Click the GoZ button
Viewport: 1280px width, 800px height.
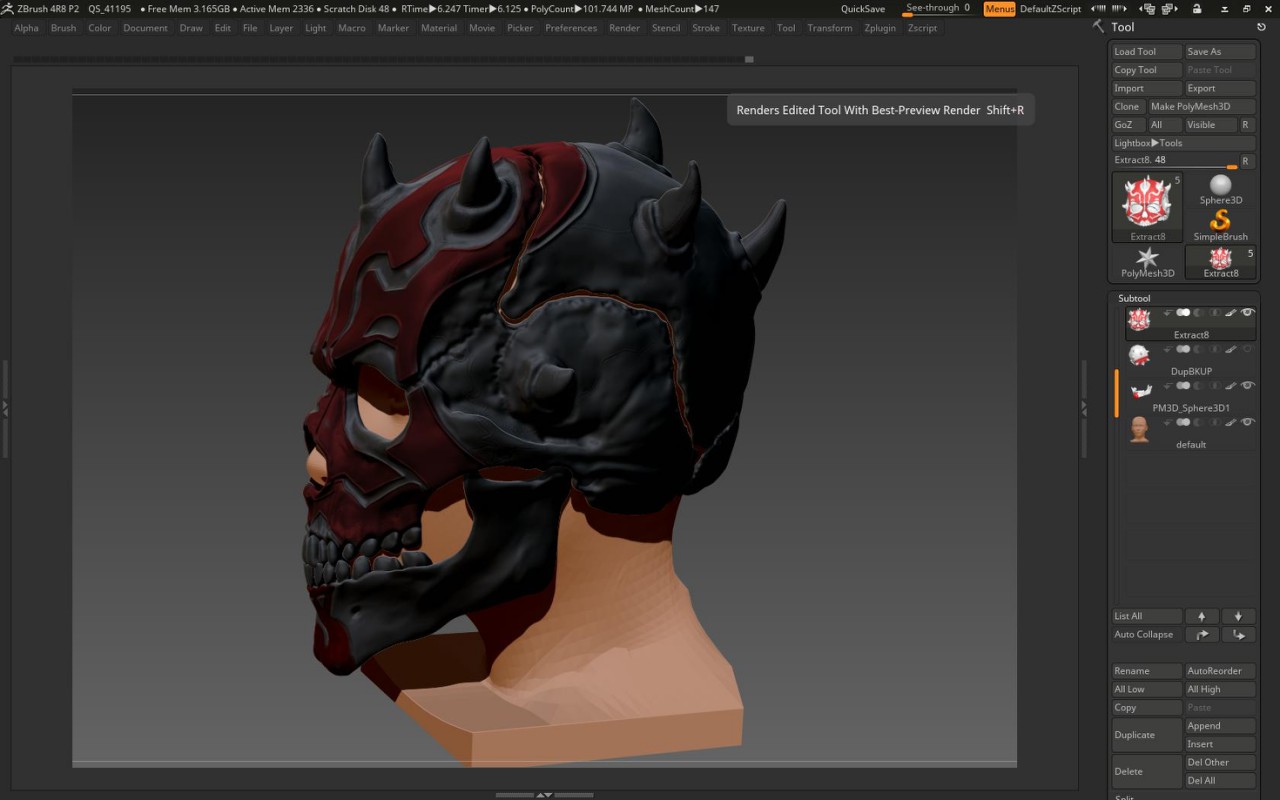tap(1129, 125)
